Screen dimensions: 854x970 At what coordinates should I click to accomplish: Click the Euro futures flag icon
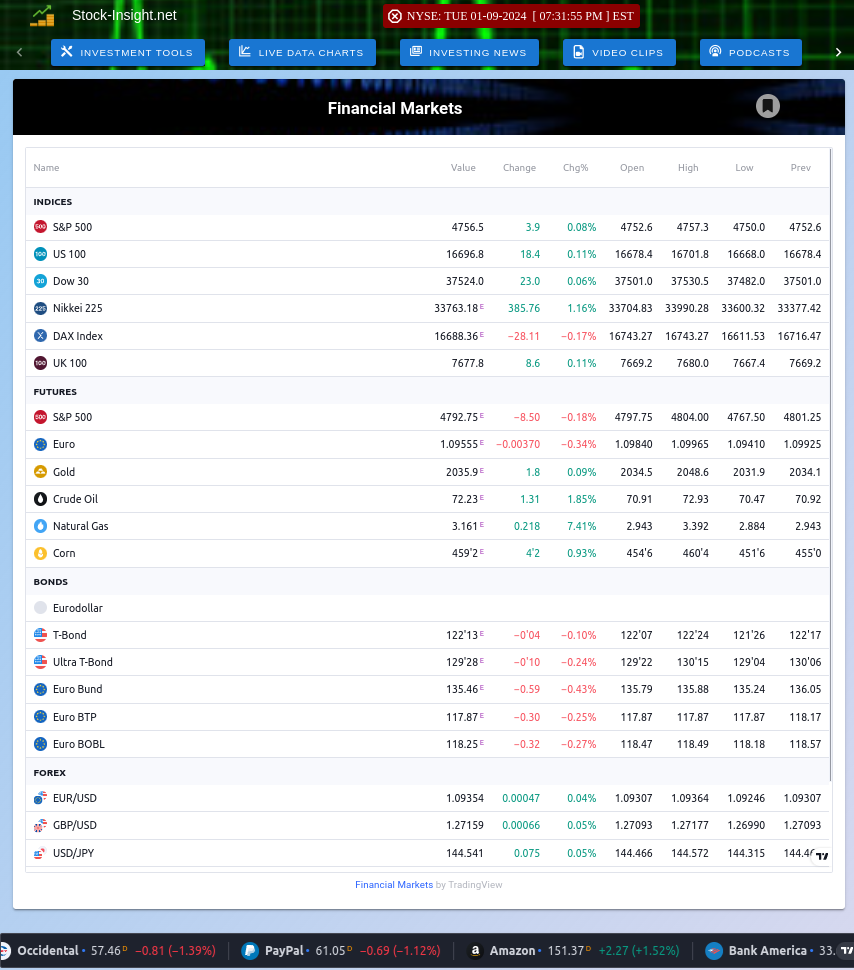(x=40, y=444)
